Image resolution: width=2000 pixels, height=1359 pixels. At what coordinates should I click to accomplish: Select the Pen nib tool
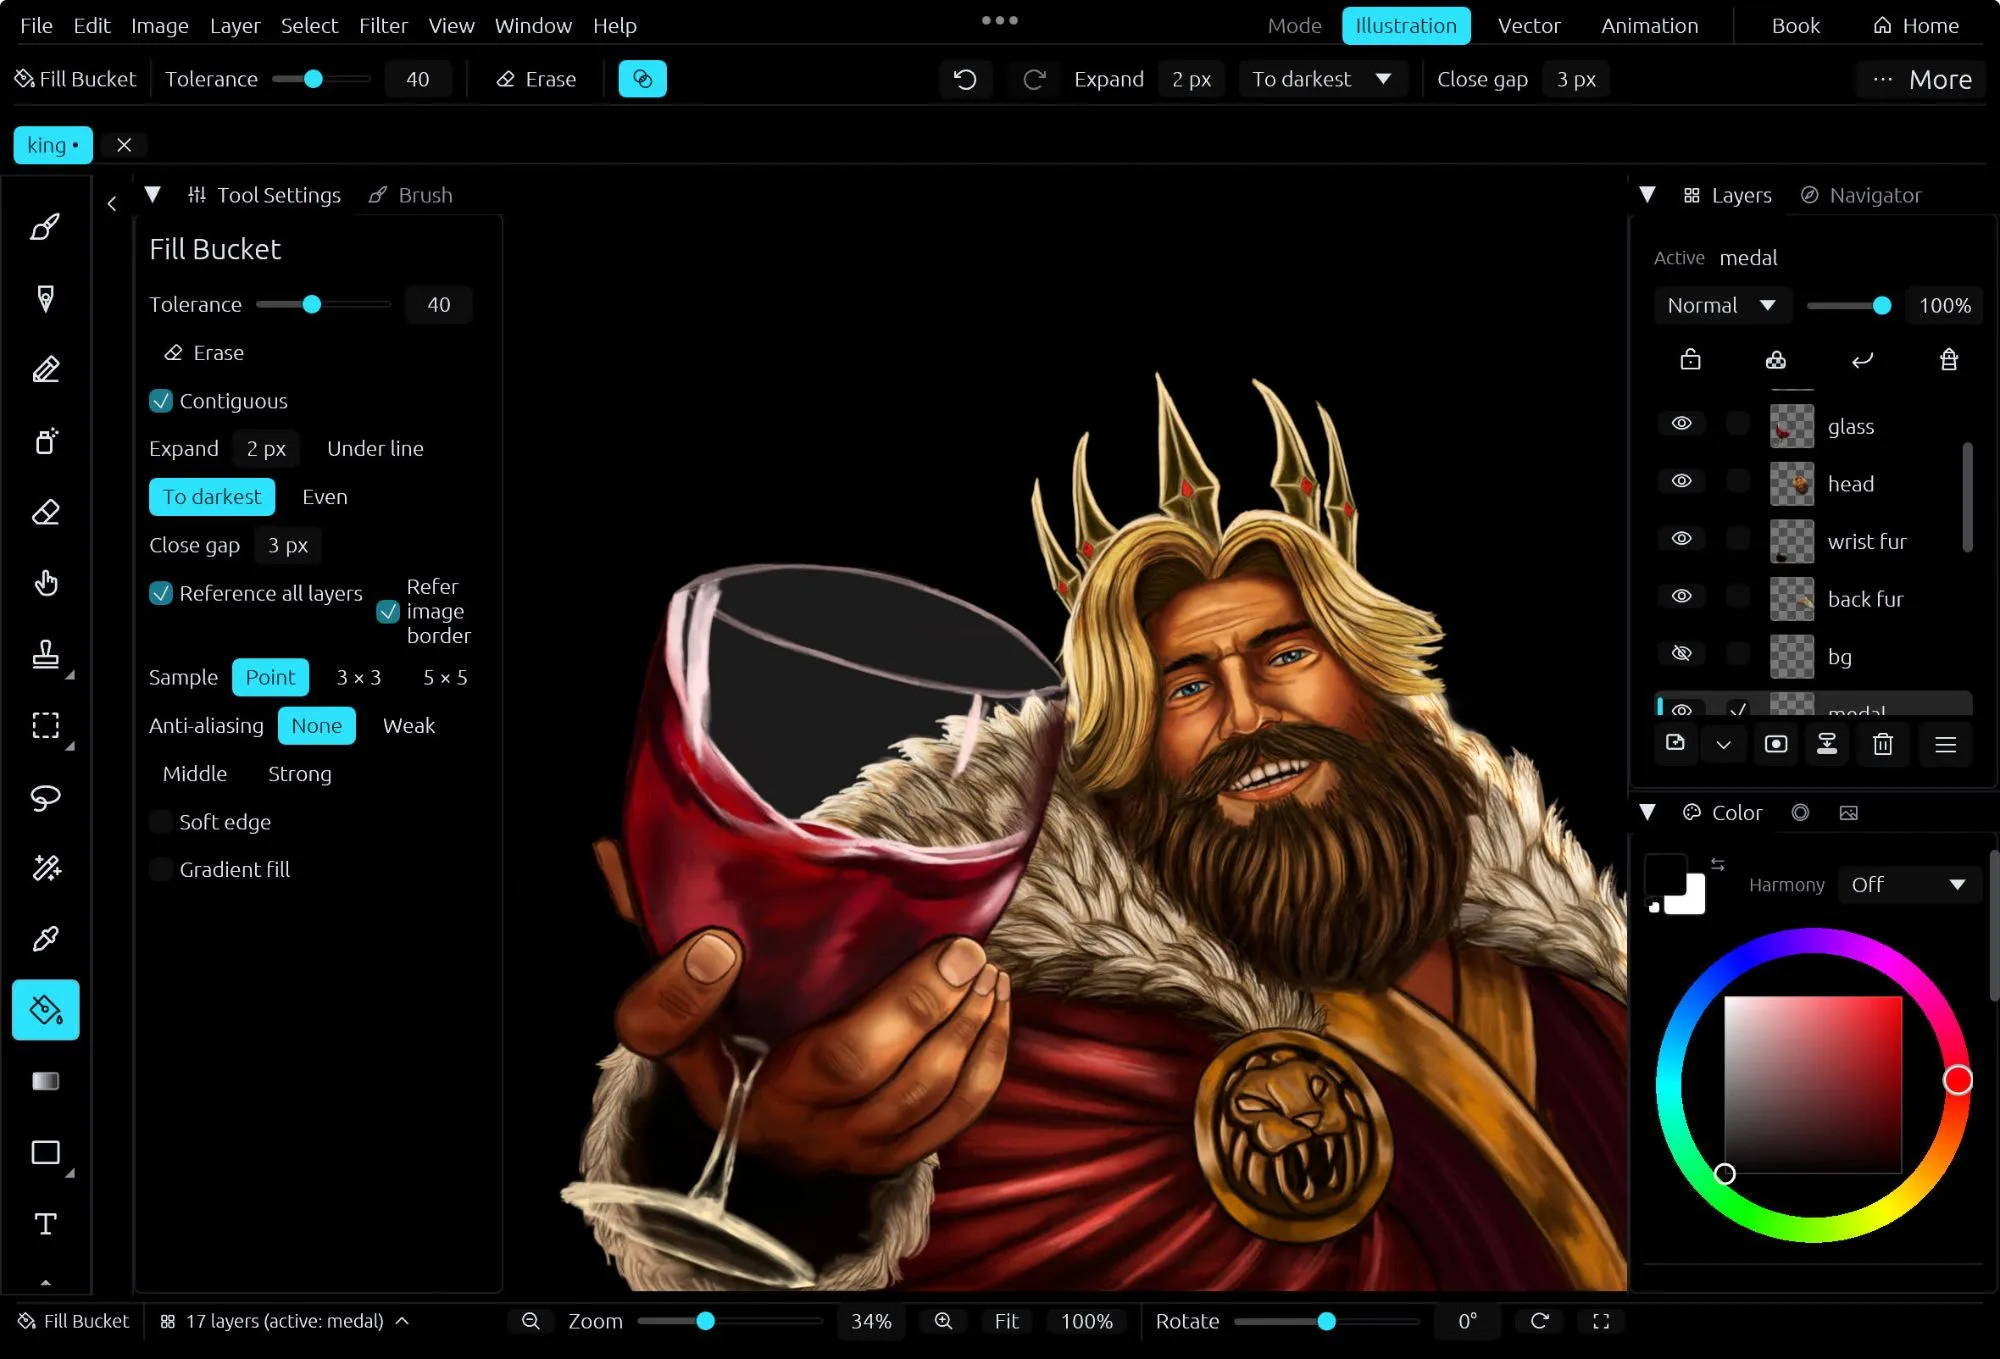click(x=45, y=298)
